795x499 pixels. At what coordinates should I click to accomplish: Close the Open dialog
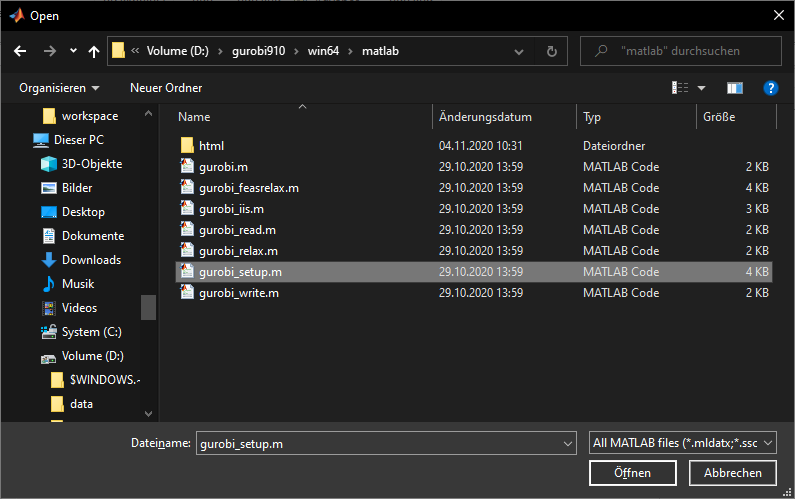[779, 15]
